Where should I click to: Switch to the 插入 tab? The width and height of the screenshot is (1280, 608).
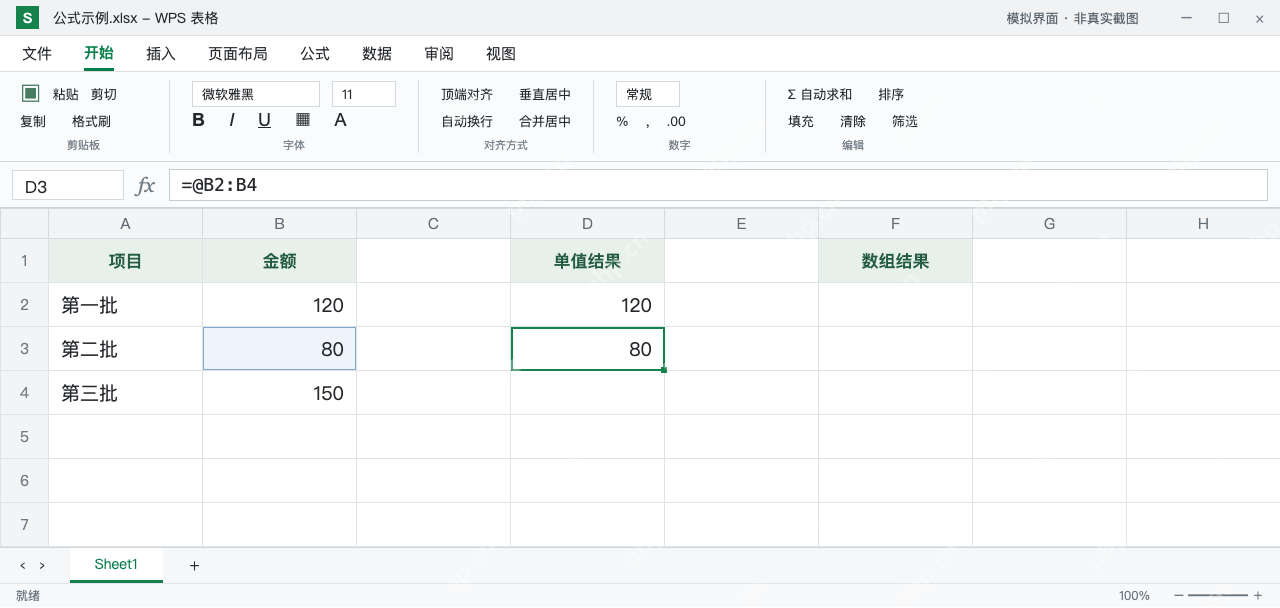click(161, 54)
